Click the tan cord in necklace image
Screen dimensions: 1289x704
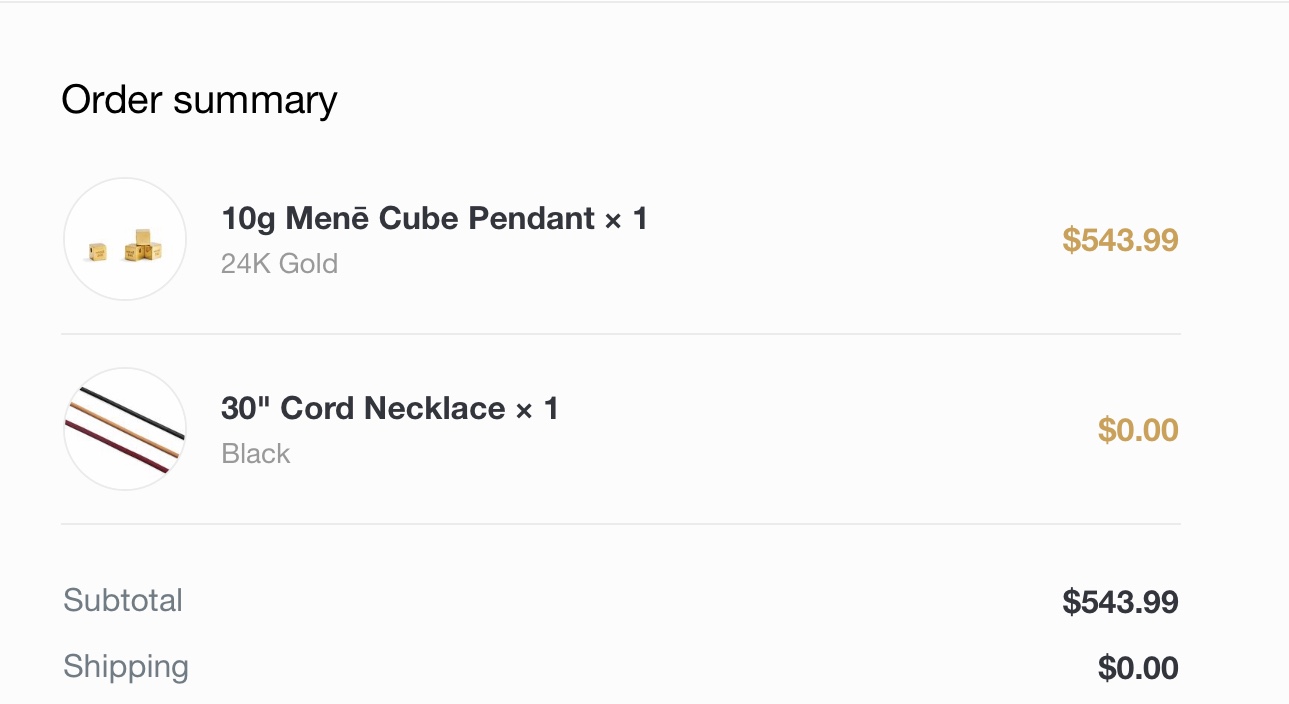(123, 430)
